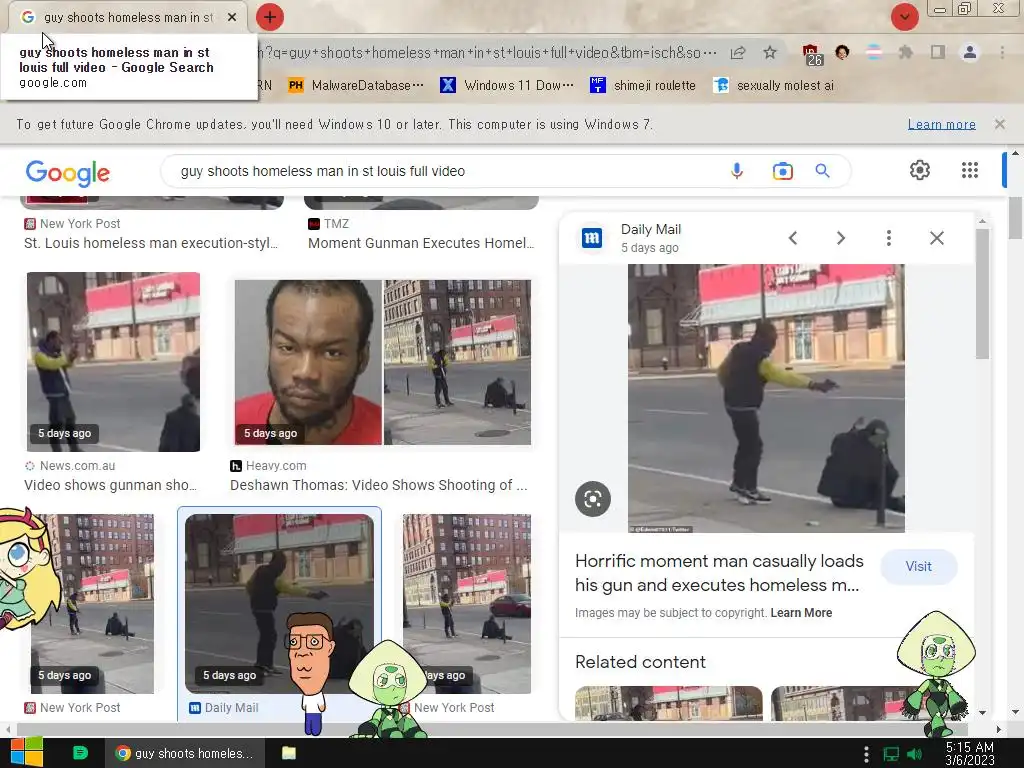Screen dimensions: 1024x768
Task: Open the Chrome profile avatar icon
Action: point(970,52)
